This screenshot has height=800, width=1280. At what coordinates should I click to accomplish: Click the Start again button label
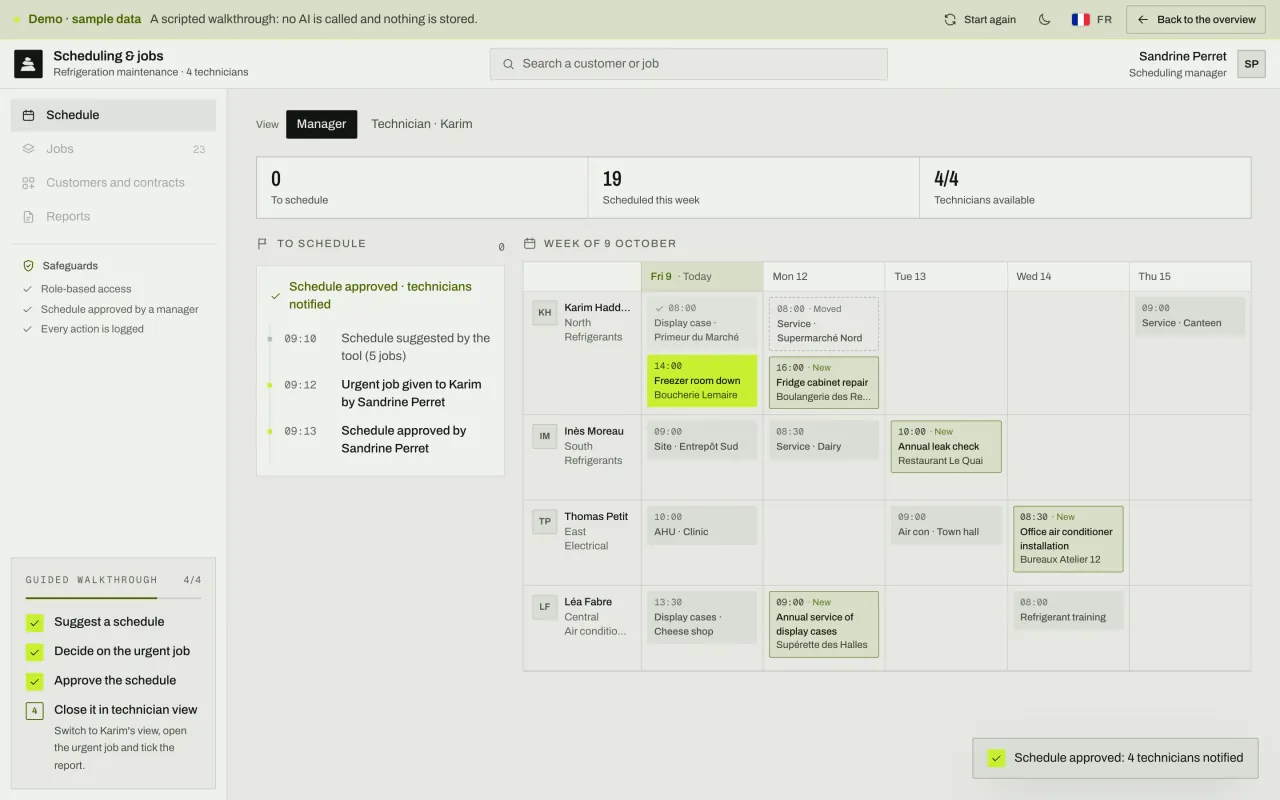990,19
